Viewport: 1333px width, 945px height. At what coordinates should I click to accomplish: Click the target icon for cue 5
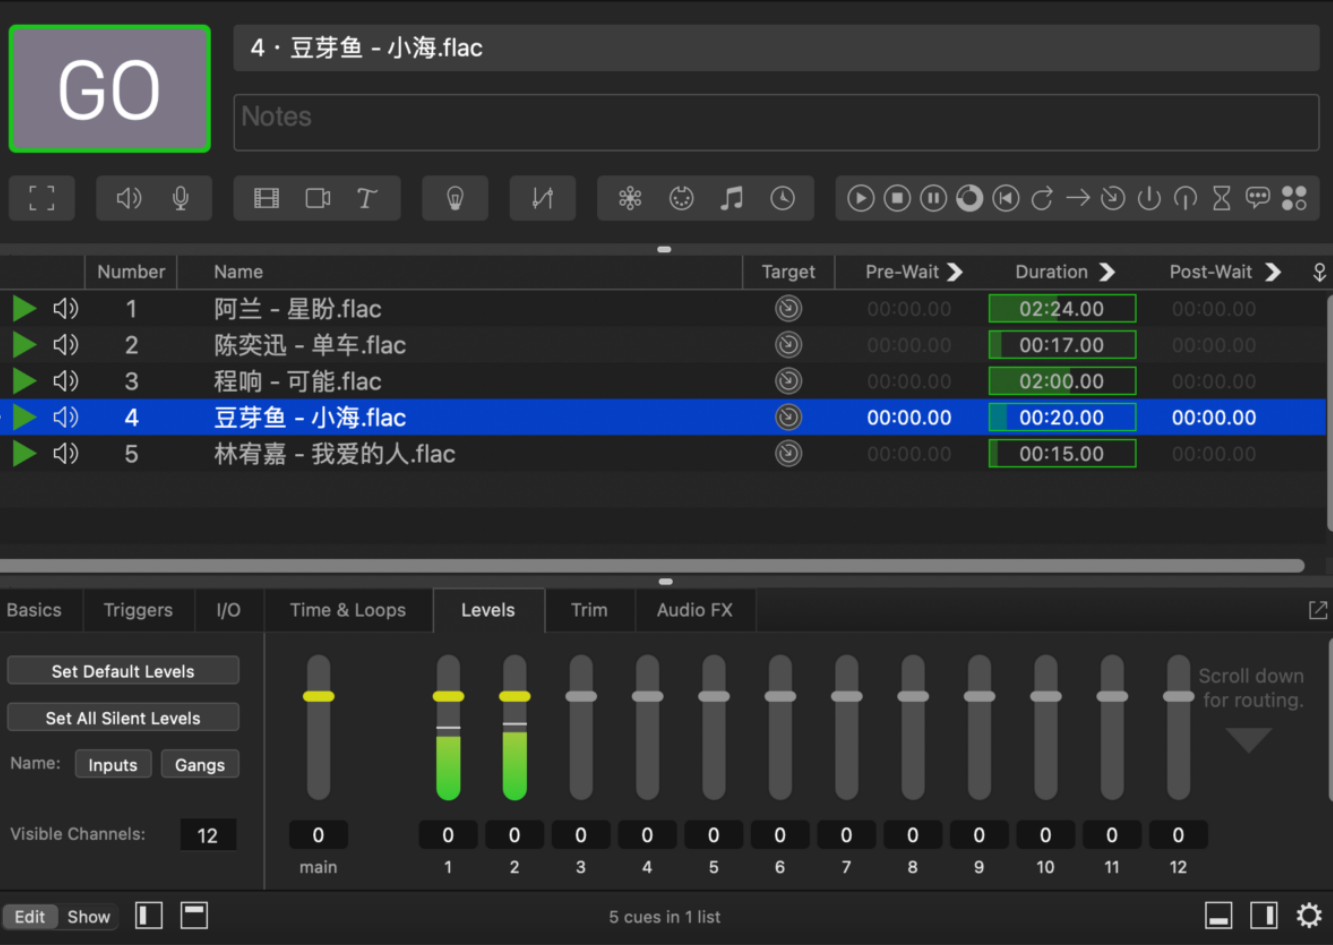pyautogui.click(x=789, y=454)
